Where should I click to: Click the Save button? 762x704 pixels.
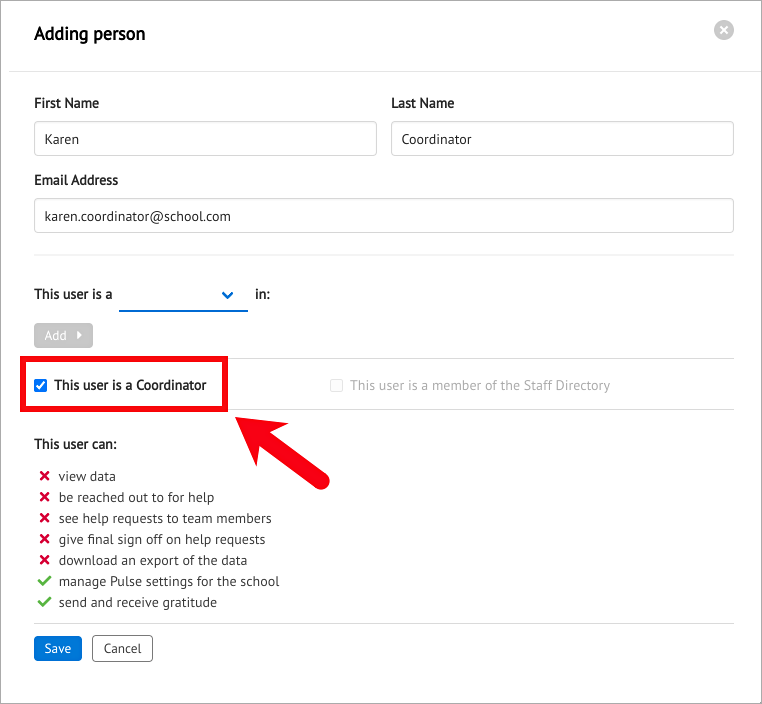58,649
